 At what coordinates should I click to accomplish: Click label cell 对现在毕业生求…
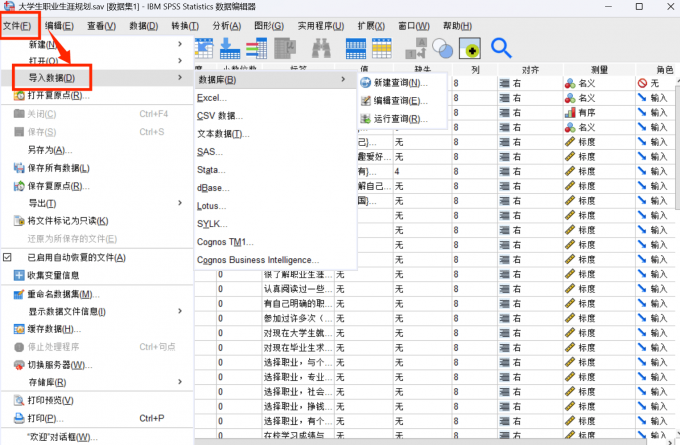(x=299, y=348)
